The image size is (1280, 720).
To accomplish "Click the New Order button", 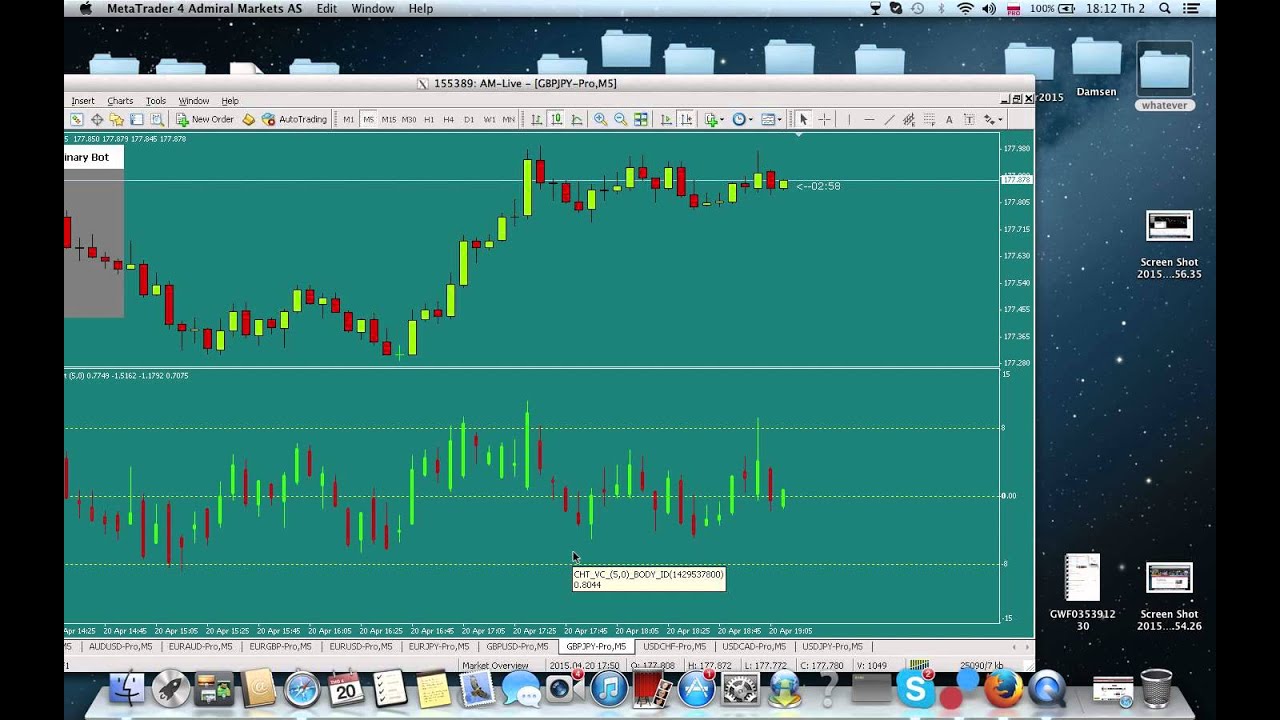I will tap(205, 119).
